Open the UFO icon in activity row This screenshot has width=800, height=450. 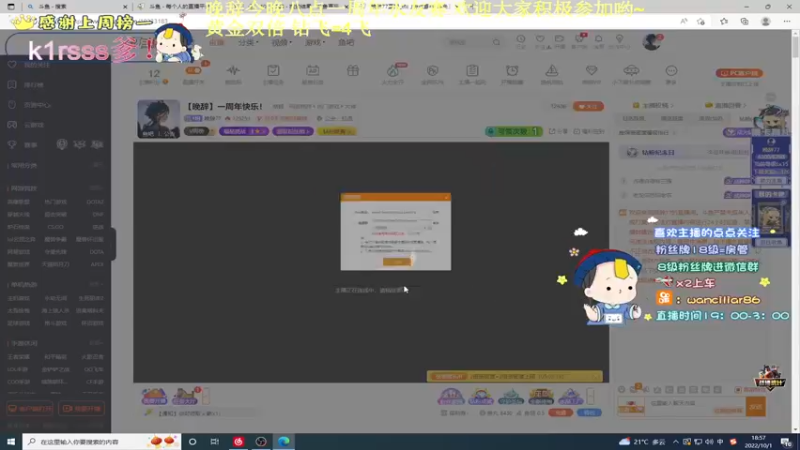click(x=631, y=70)
